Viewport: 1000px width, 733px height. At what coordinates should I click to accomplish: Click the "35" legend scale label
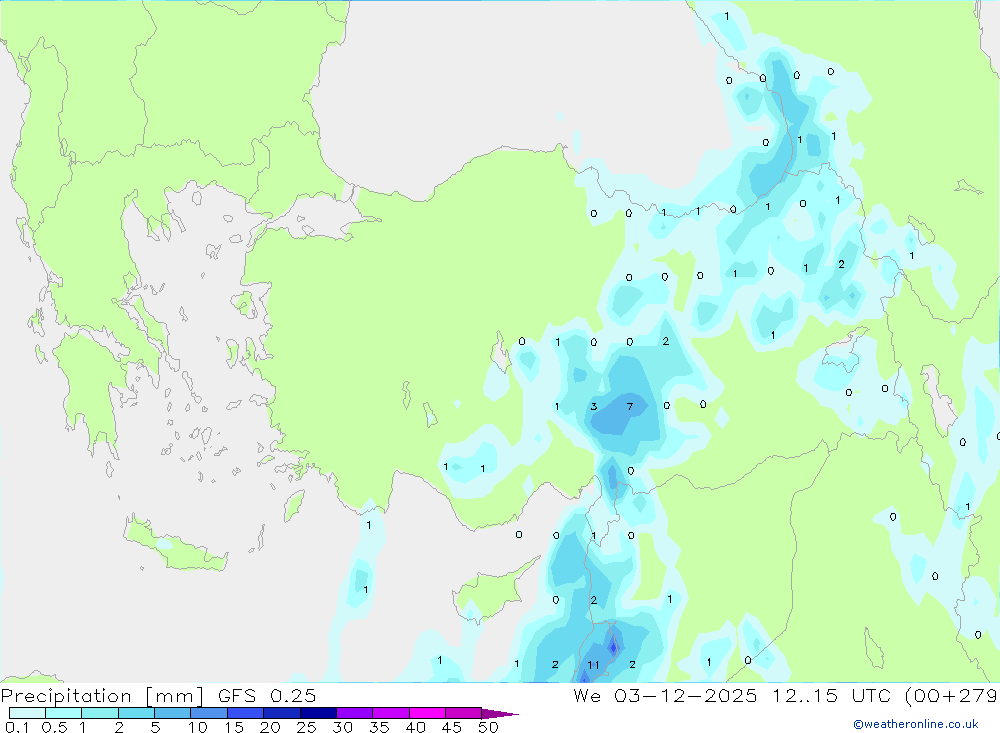point(379,727)
